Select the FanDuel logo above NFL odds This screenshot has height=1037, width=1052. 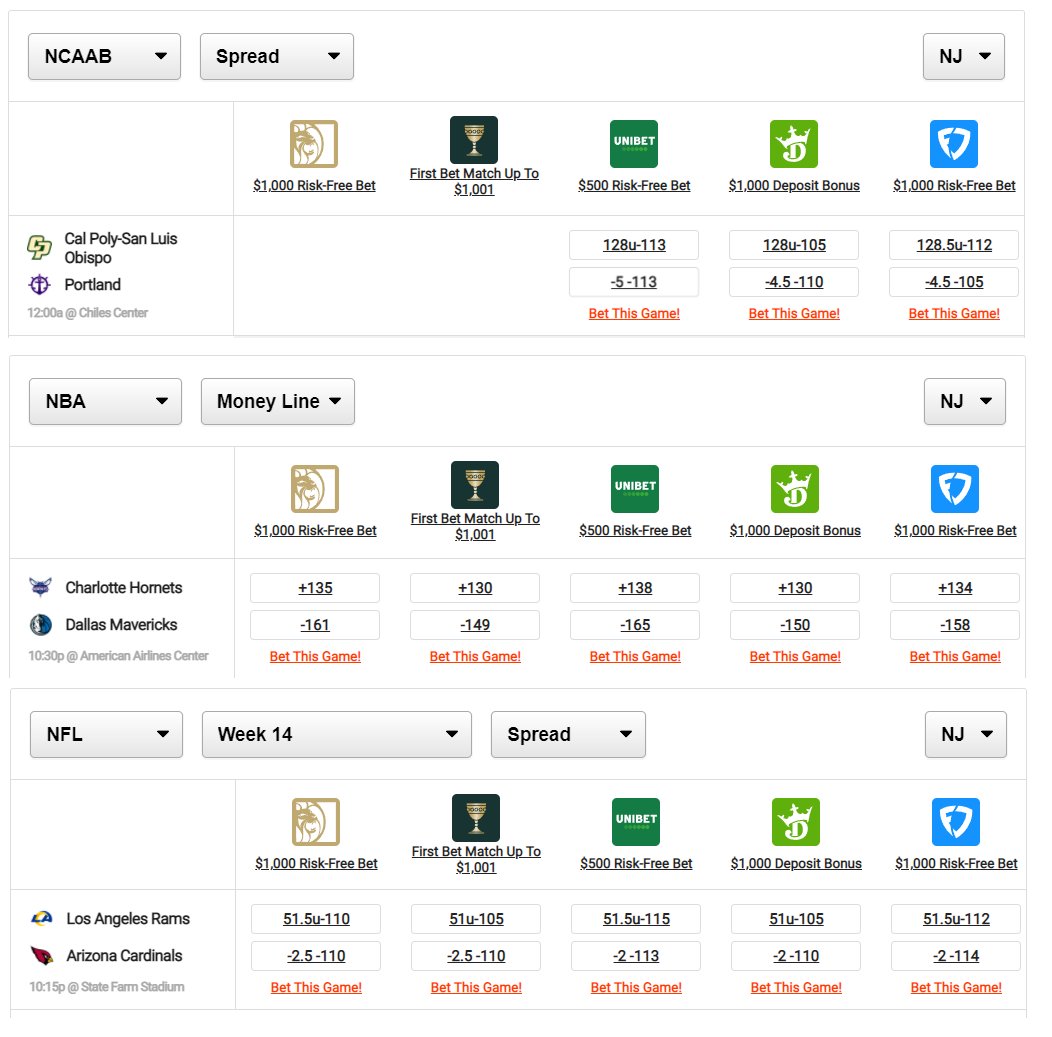click(955, 820)
